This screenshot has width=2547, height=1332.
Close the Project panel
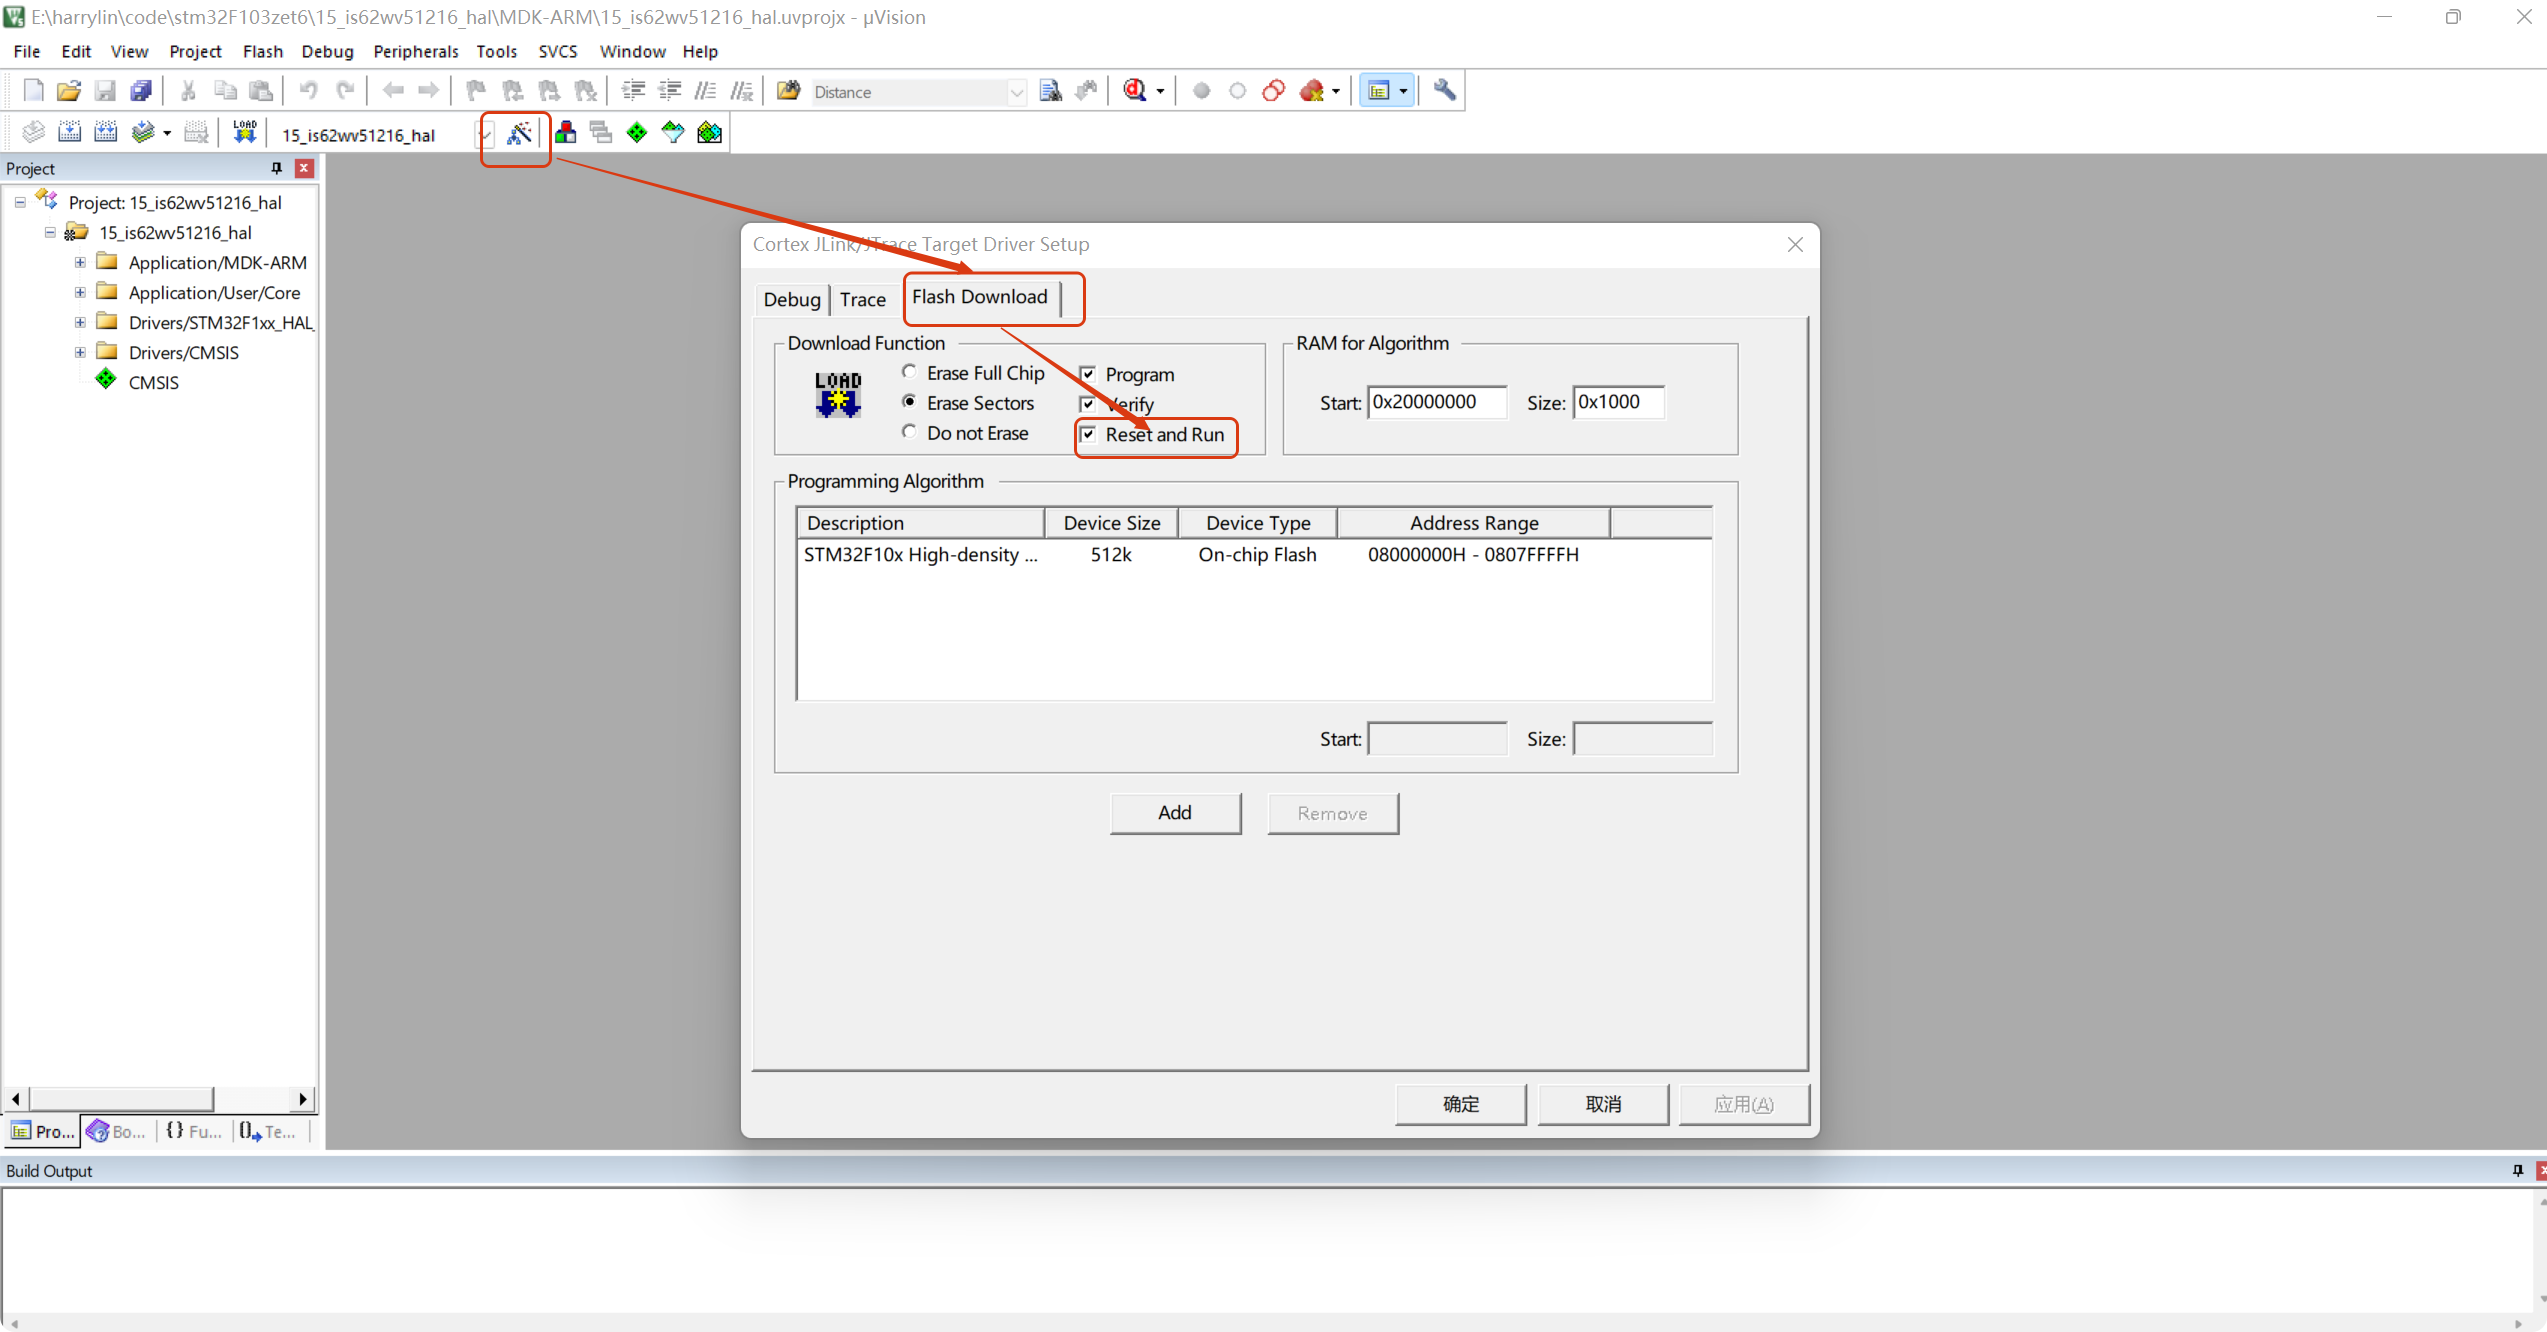(304, 168)
